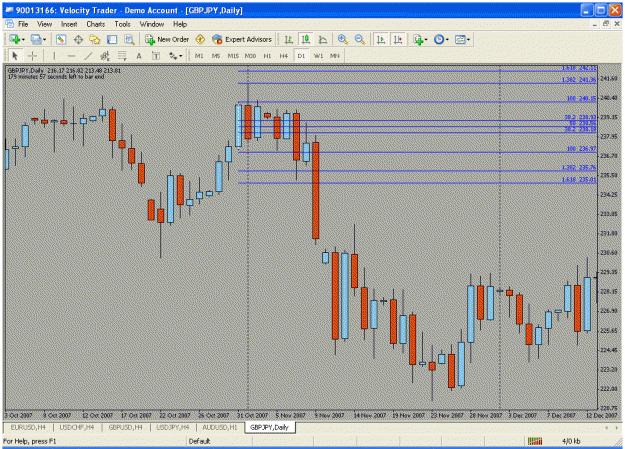Select the crosshair tool
Image resolution: width=625 pixels, height=449 pixels.
pos(32,56)
